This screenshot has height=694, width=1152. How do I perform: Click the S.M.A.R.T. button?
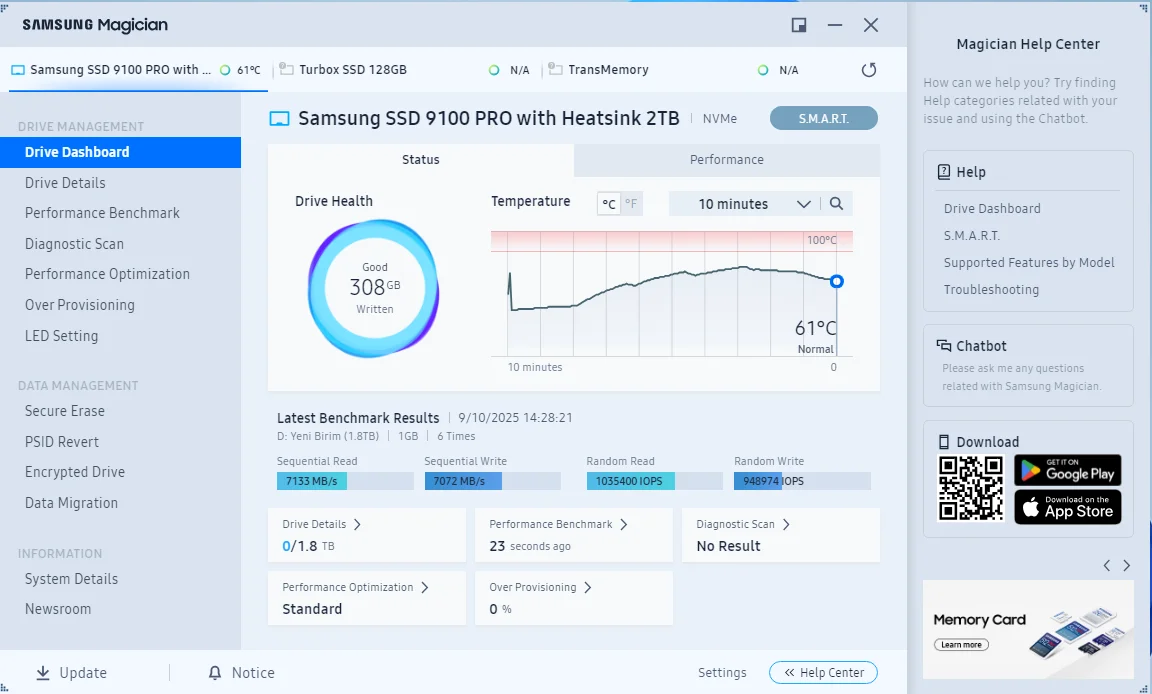824,118
